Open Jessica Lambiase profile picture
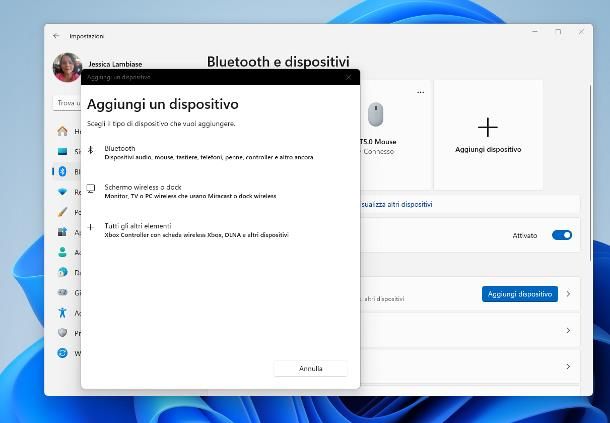 pos(67,67)
